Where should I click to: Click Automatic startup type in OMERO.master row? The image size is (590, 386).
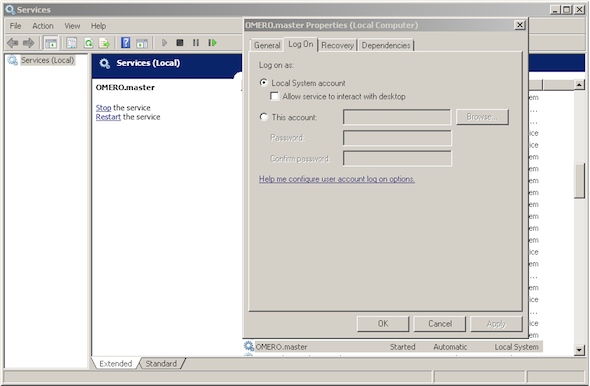coord(450,347)
